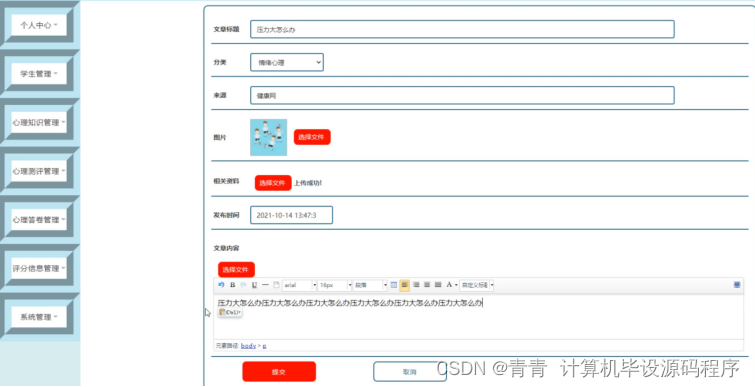This screenshot has width=755, height=387.
Task: Insert a horizontal line via toolbar
Action: pos(265,285)
